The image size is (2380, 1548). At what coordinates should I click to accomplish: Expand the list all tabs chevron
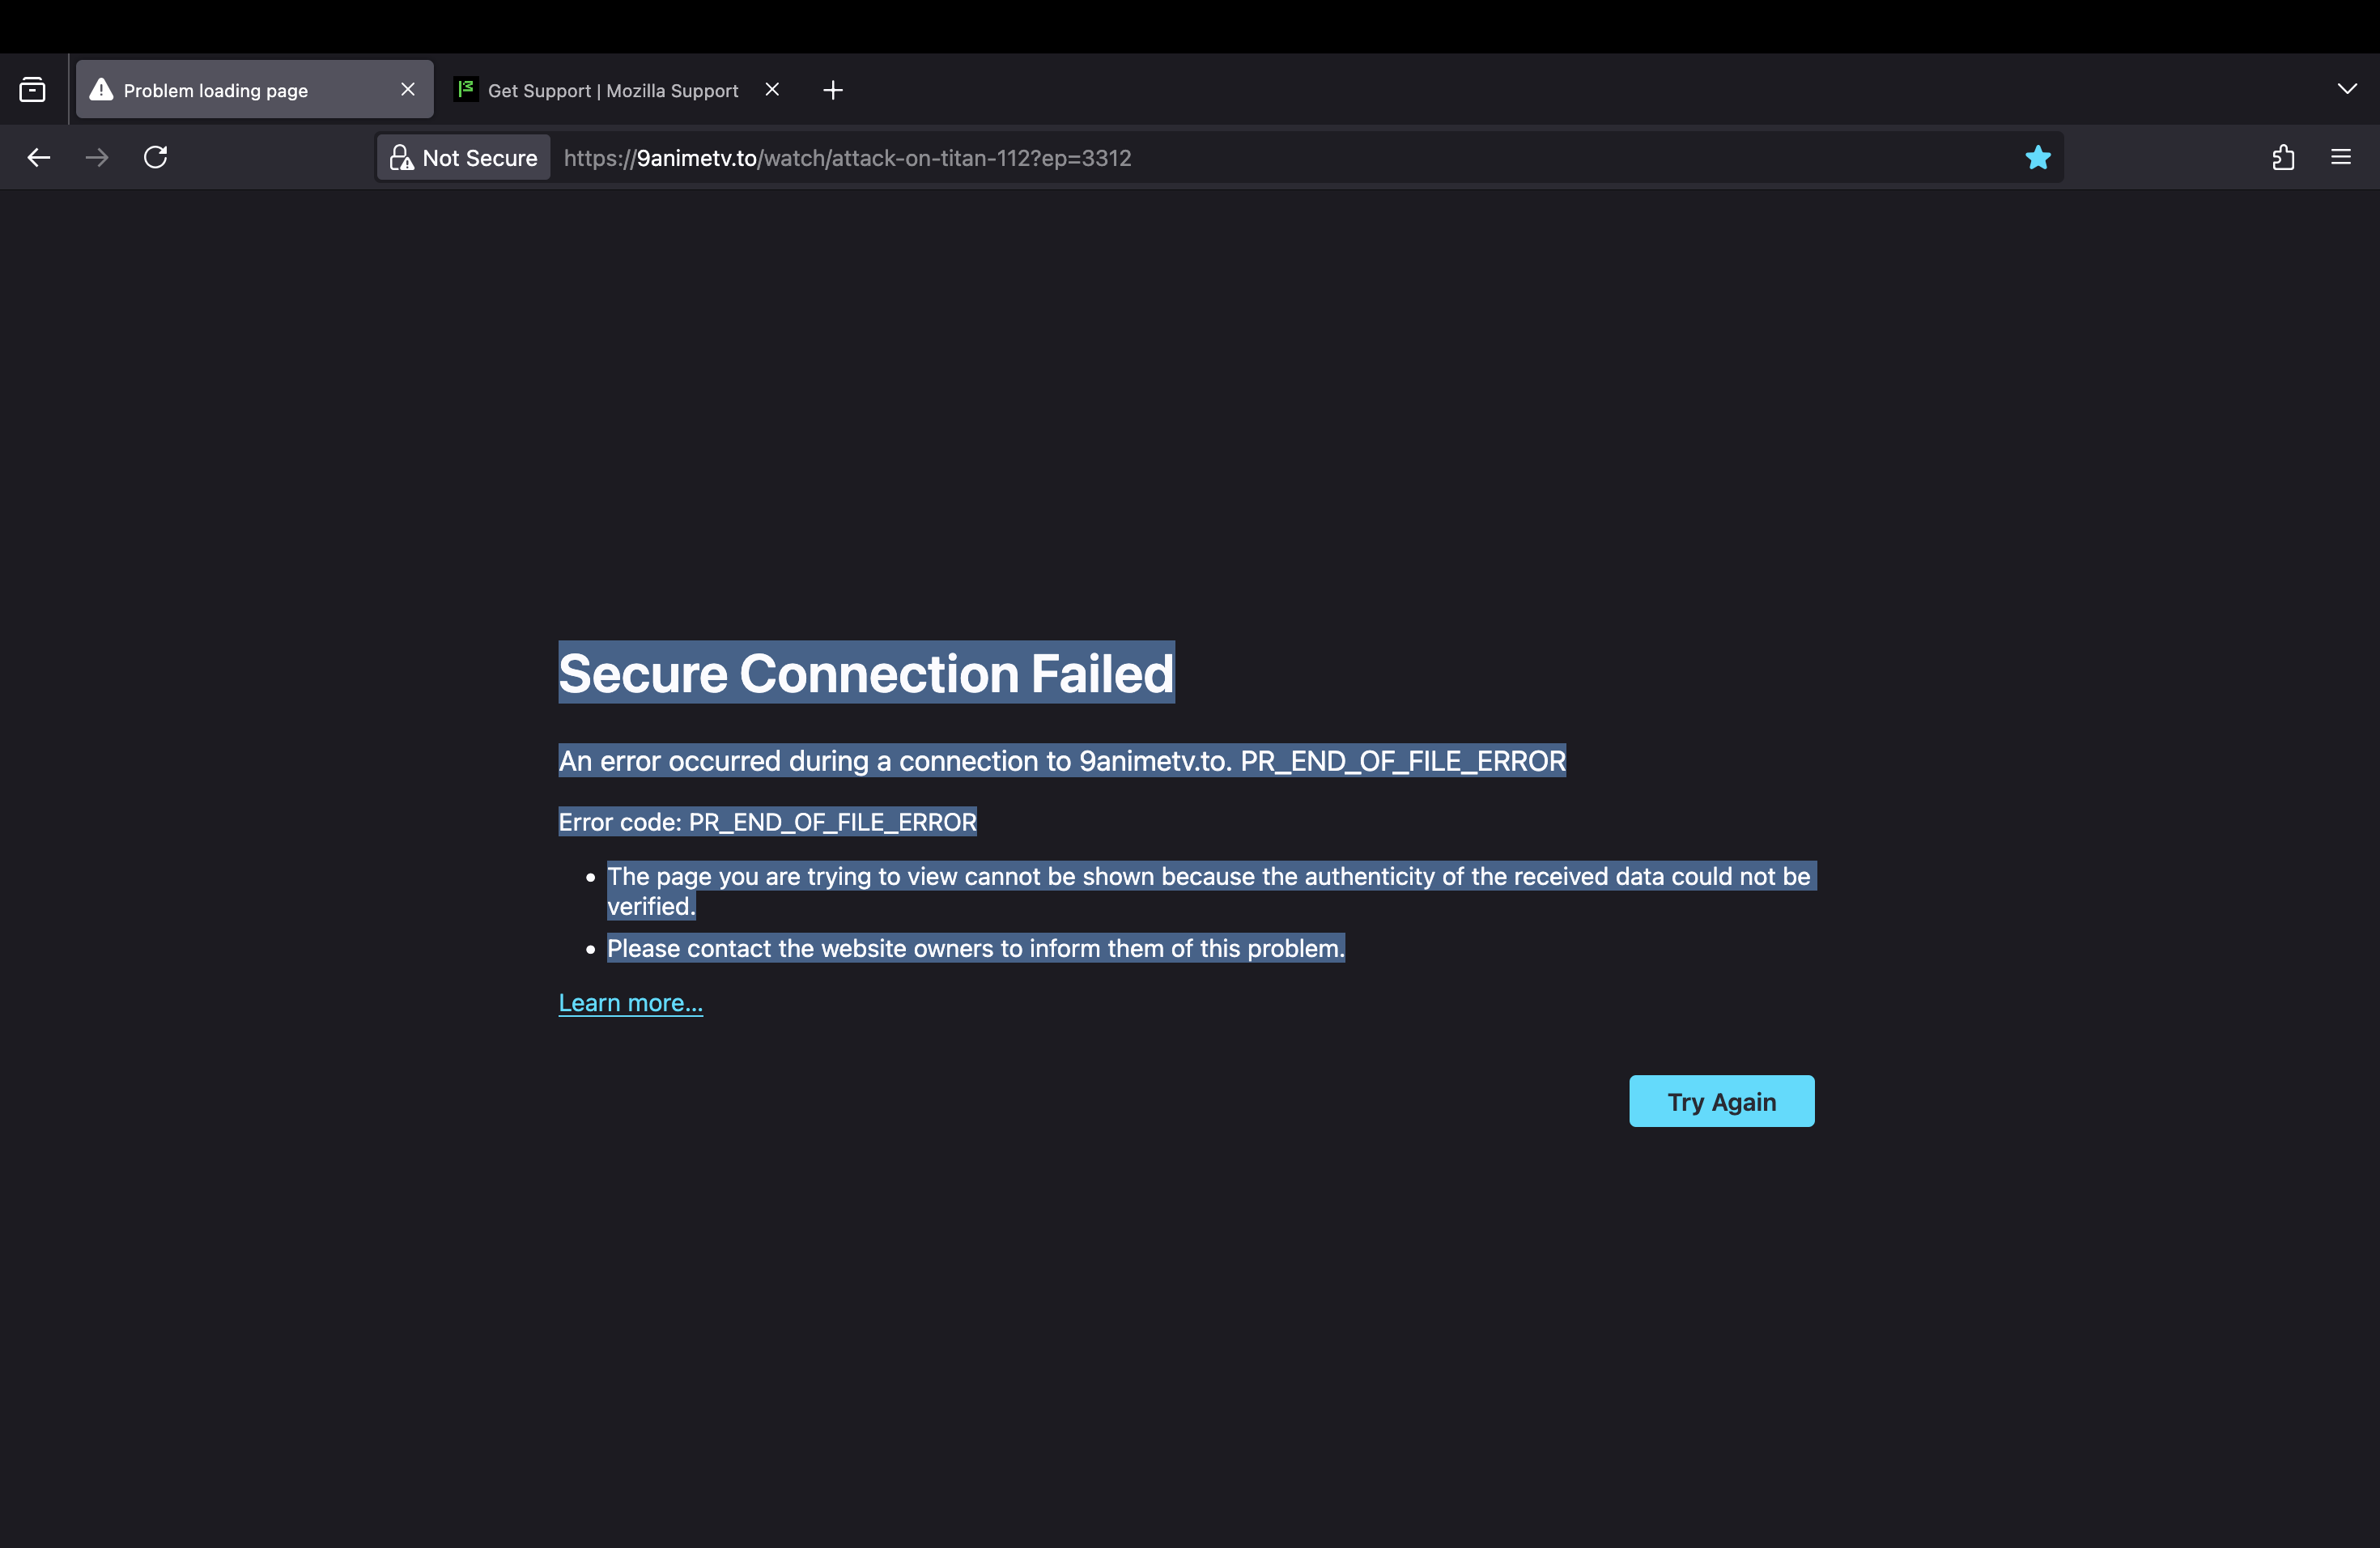(2346, 89)
